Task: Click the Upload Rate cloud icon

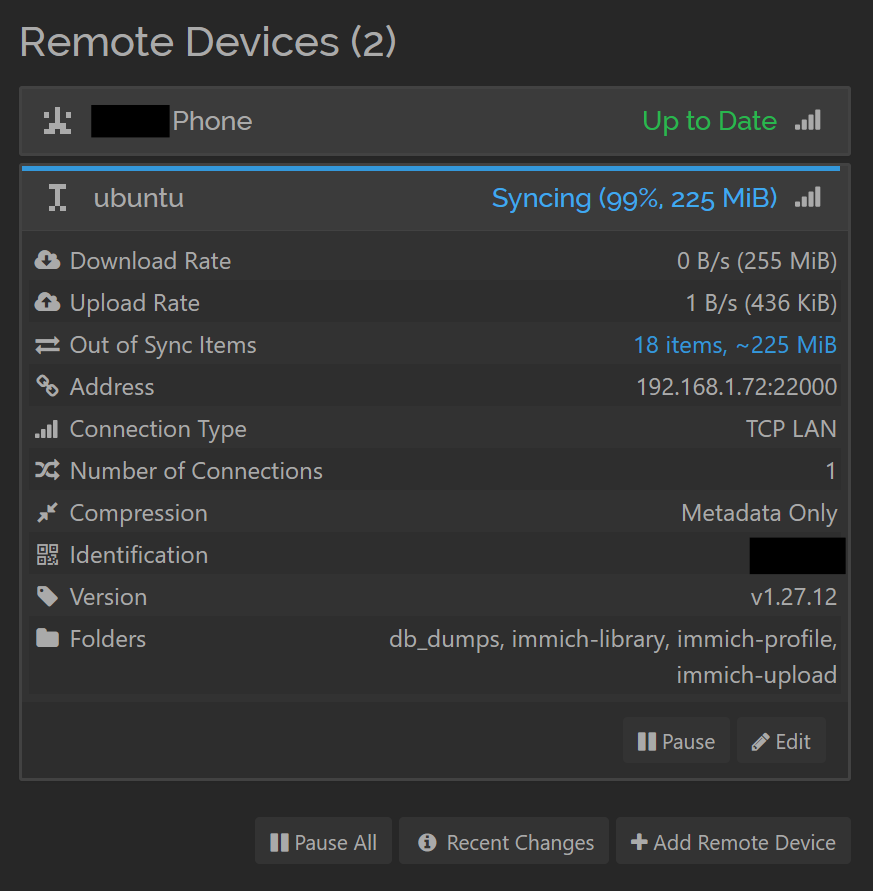Action: [x=47, y=302]
